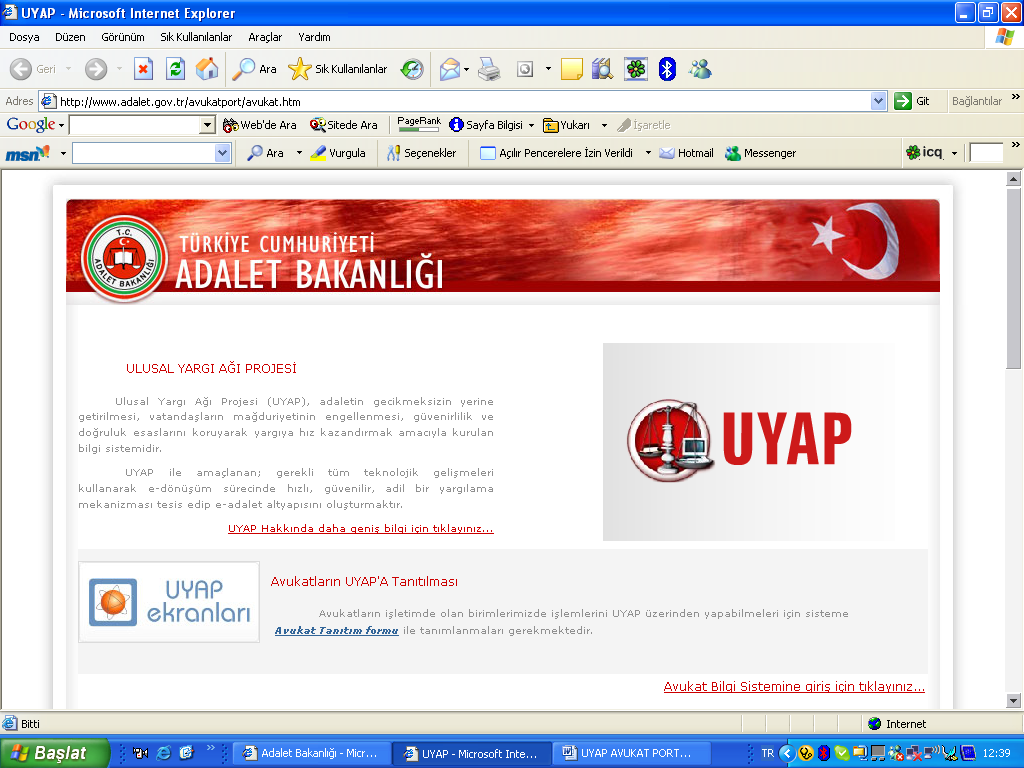Open Hotmail from MSN toolbar
This screenshot has height=768, width=1024.
[x=686, y=153]
